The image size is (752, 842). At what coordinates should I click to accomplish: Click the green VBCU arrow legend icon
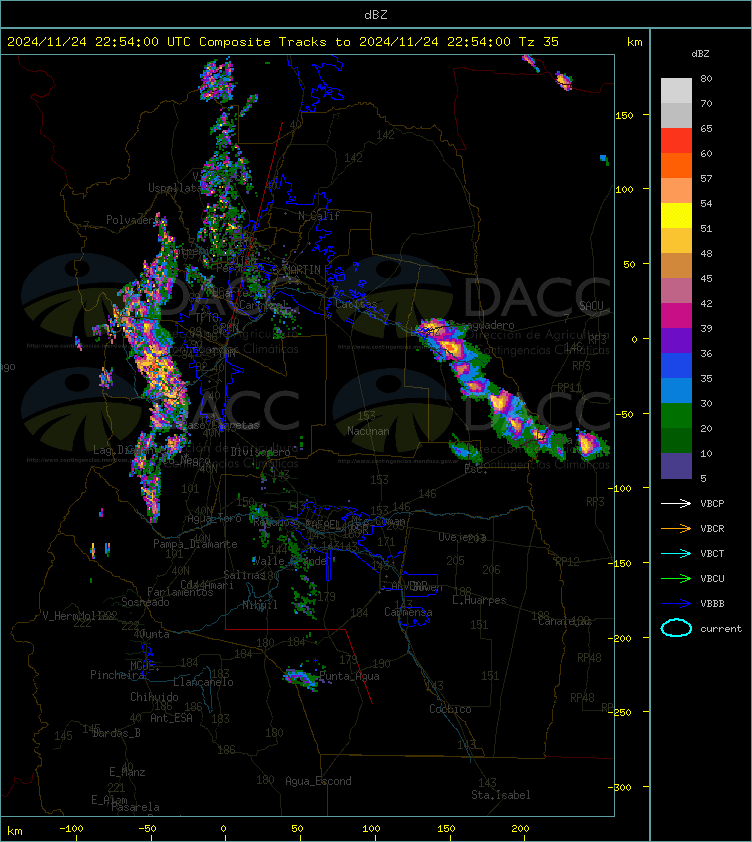coord(676,578)
